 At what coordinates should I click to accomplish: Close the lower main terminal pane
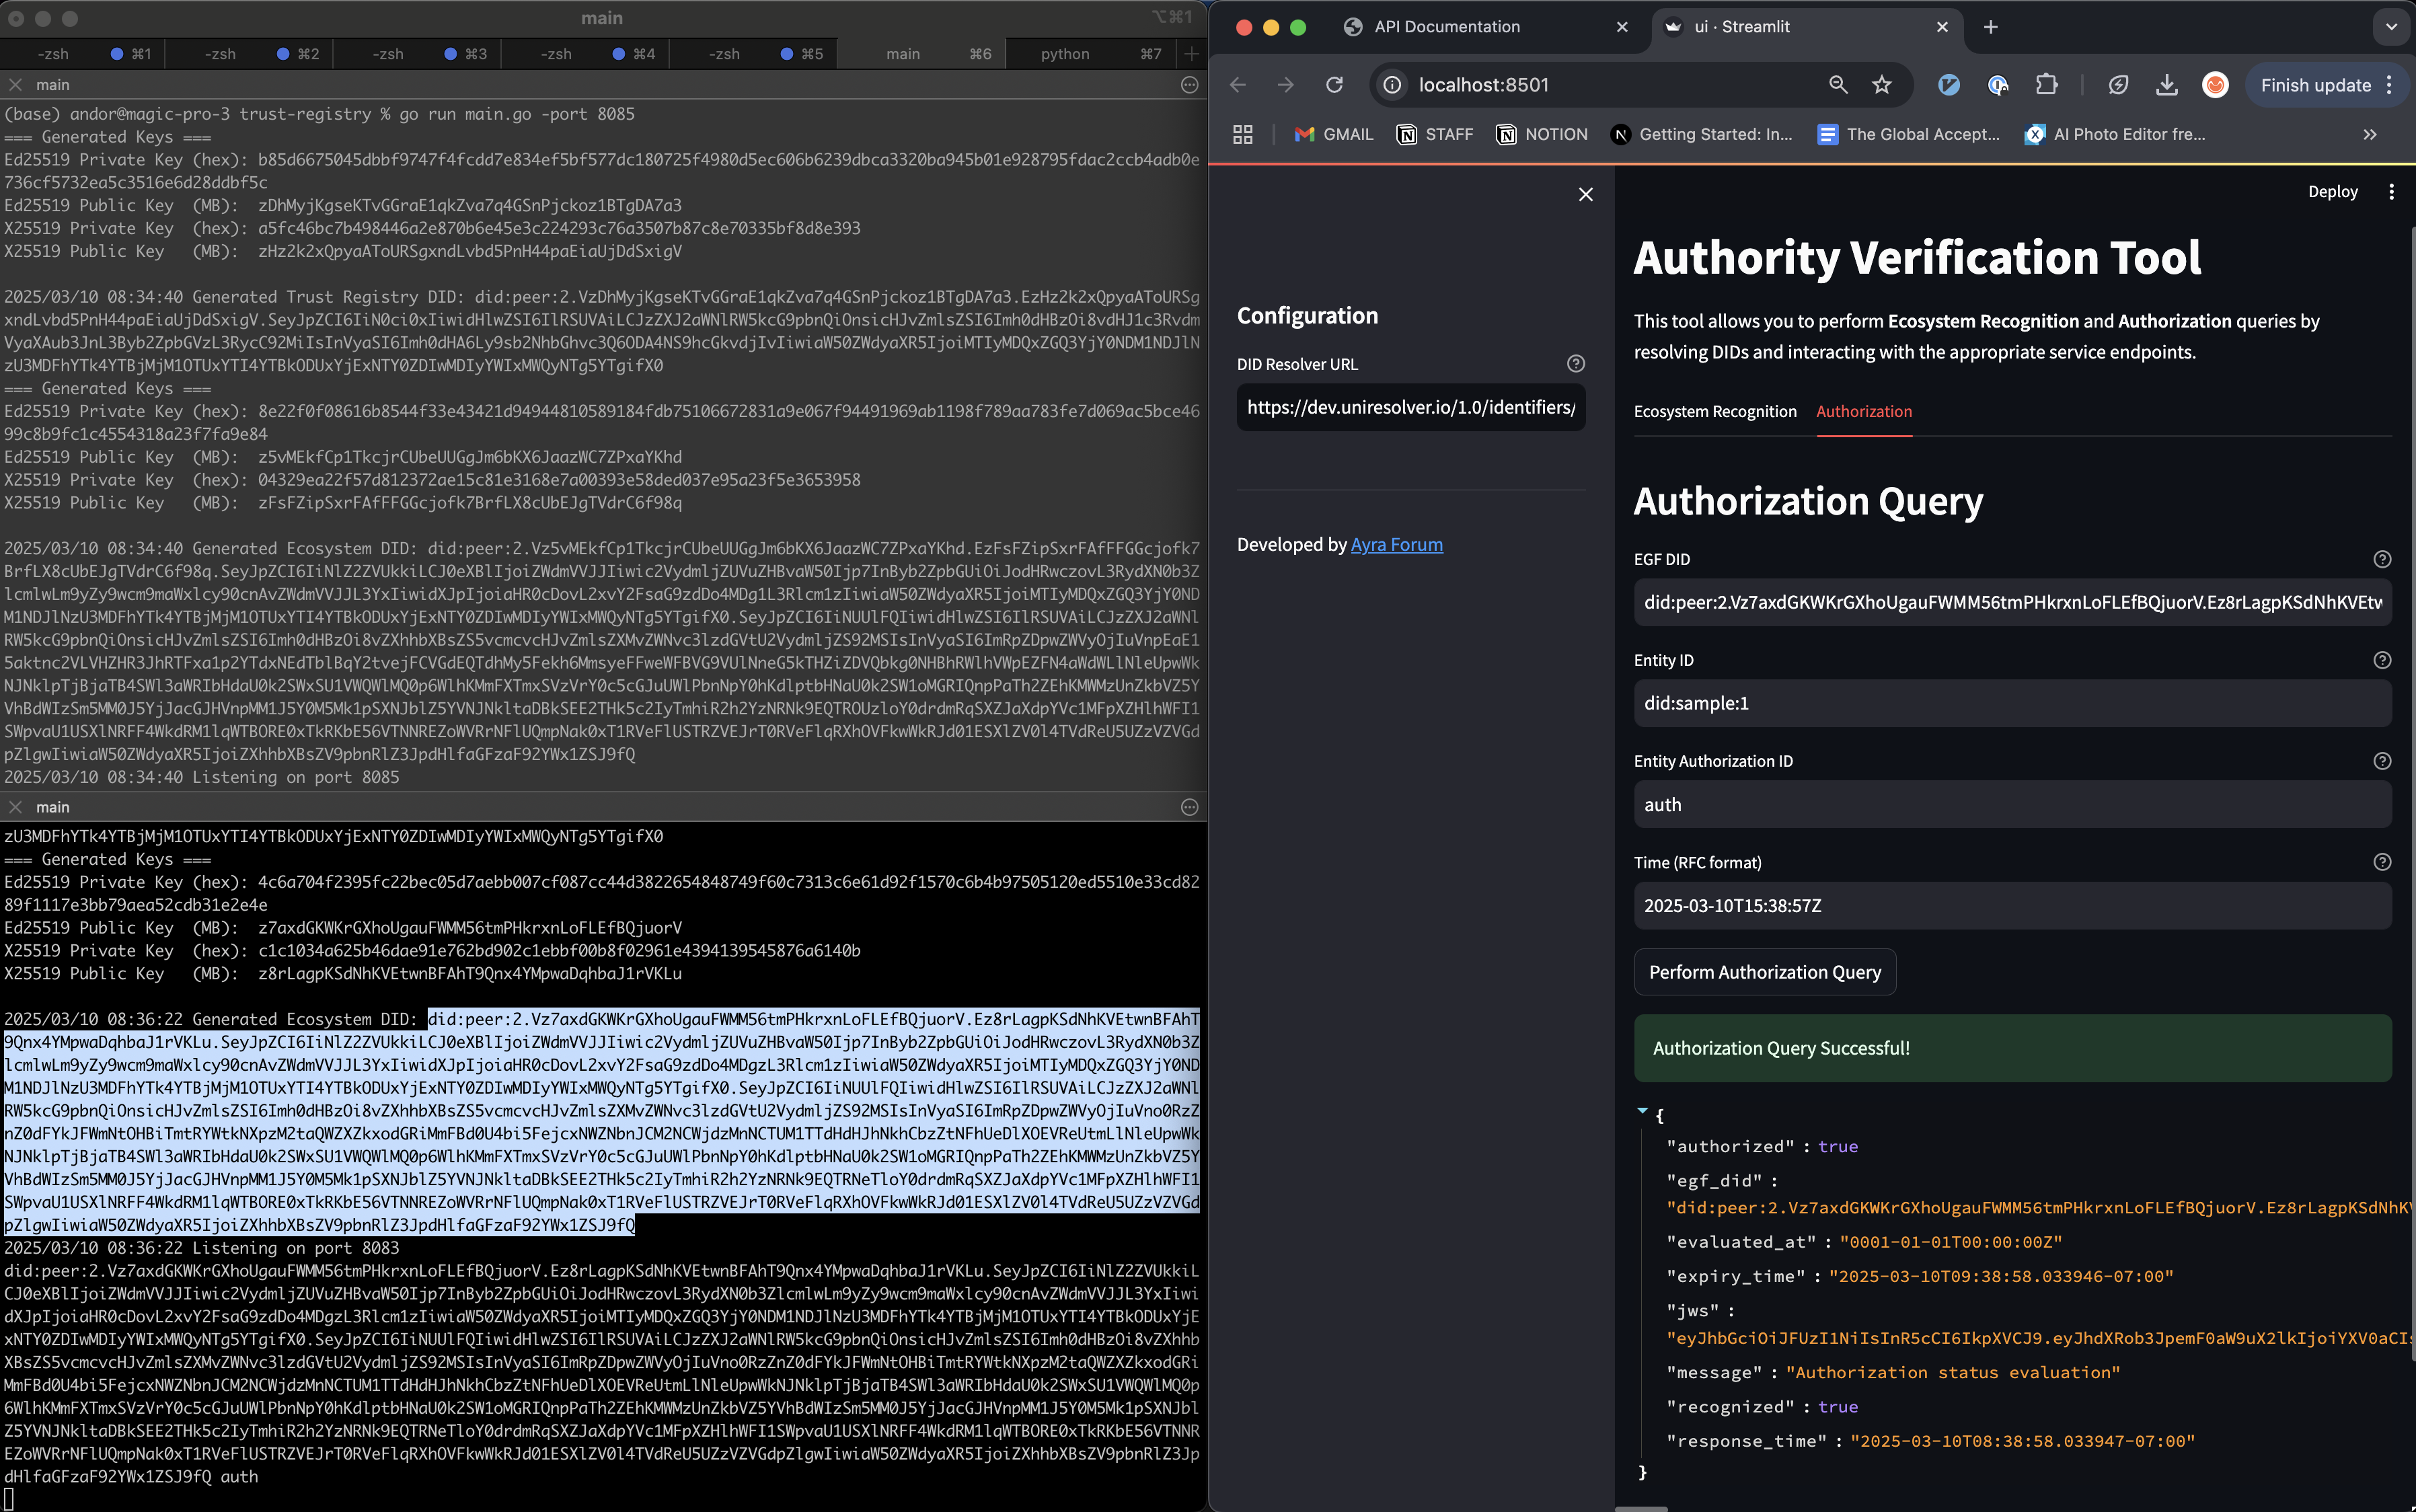coord(15,807)
